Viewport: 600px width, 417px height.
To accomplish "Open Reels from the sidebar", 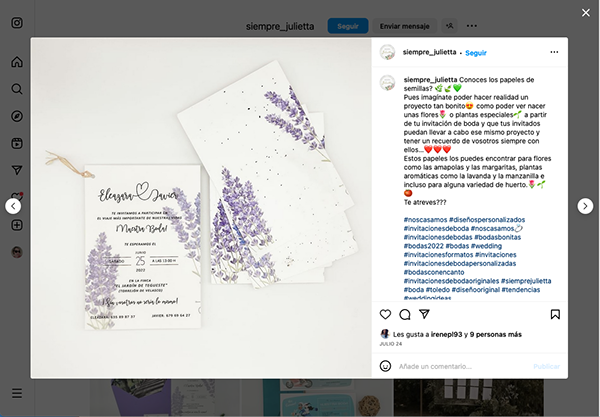I will click(x=17, y=143).
